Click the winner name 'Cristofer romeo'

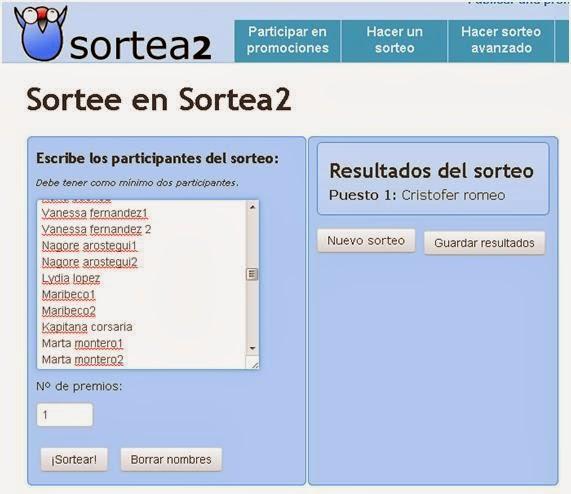coord(453,195)
